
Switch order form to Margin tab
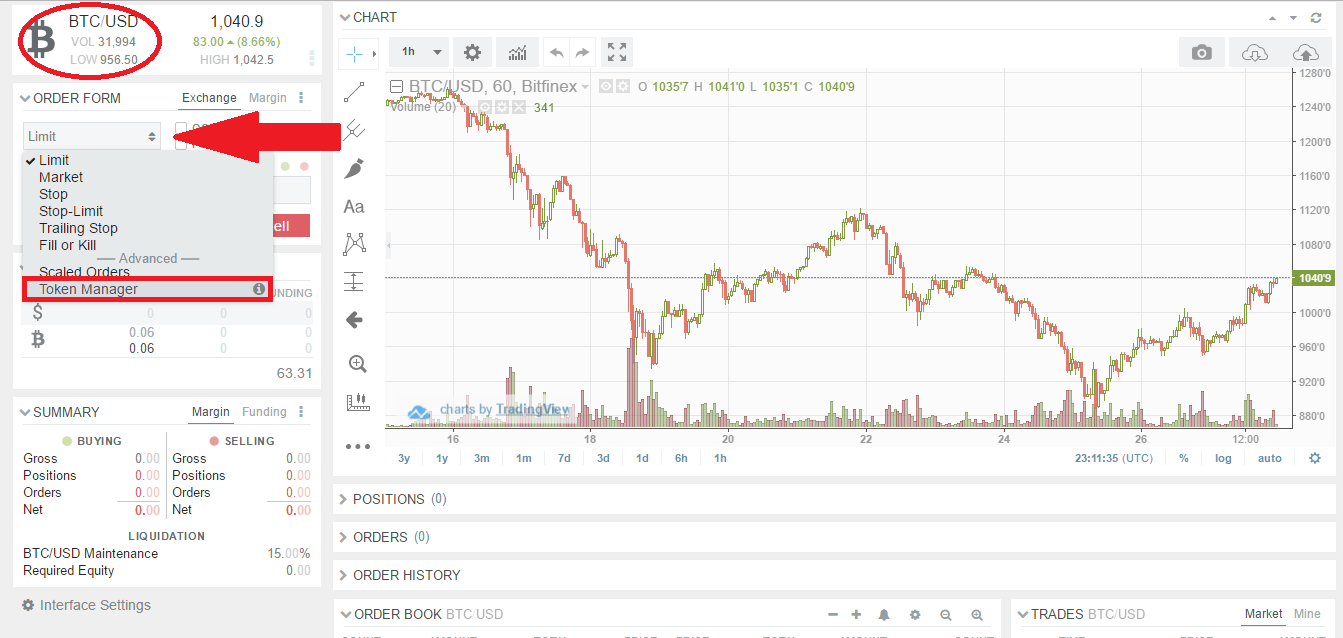pyautogui.click(x=267, y=98)
